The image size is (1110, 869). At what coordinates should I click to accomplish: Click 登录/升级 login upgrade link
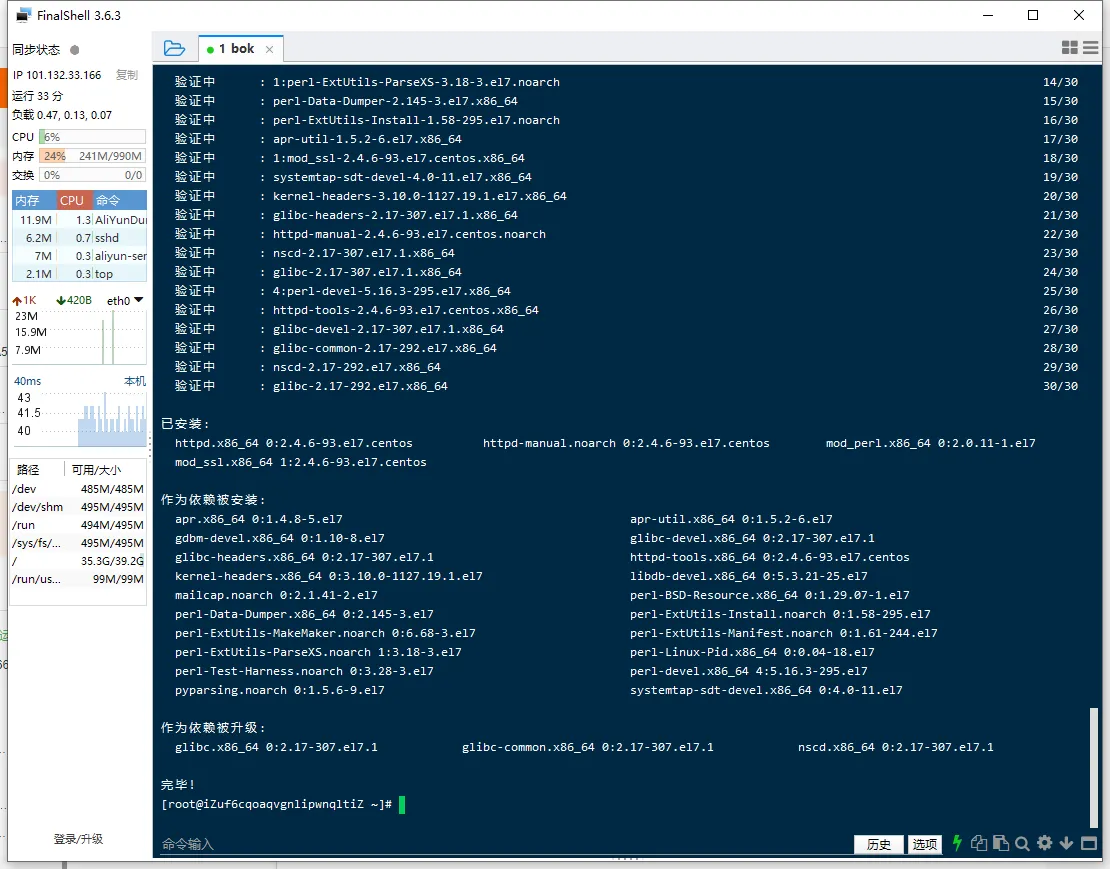coord(79,839)
